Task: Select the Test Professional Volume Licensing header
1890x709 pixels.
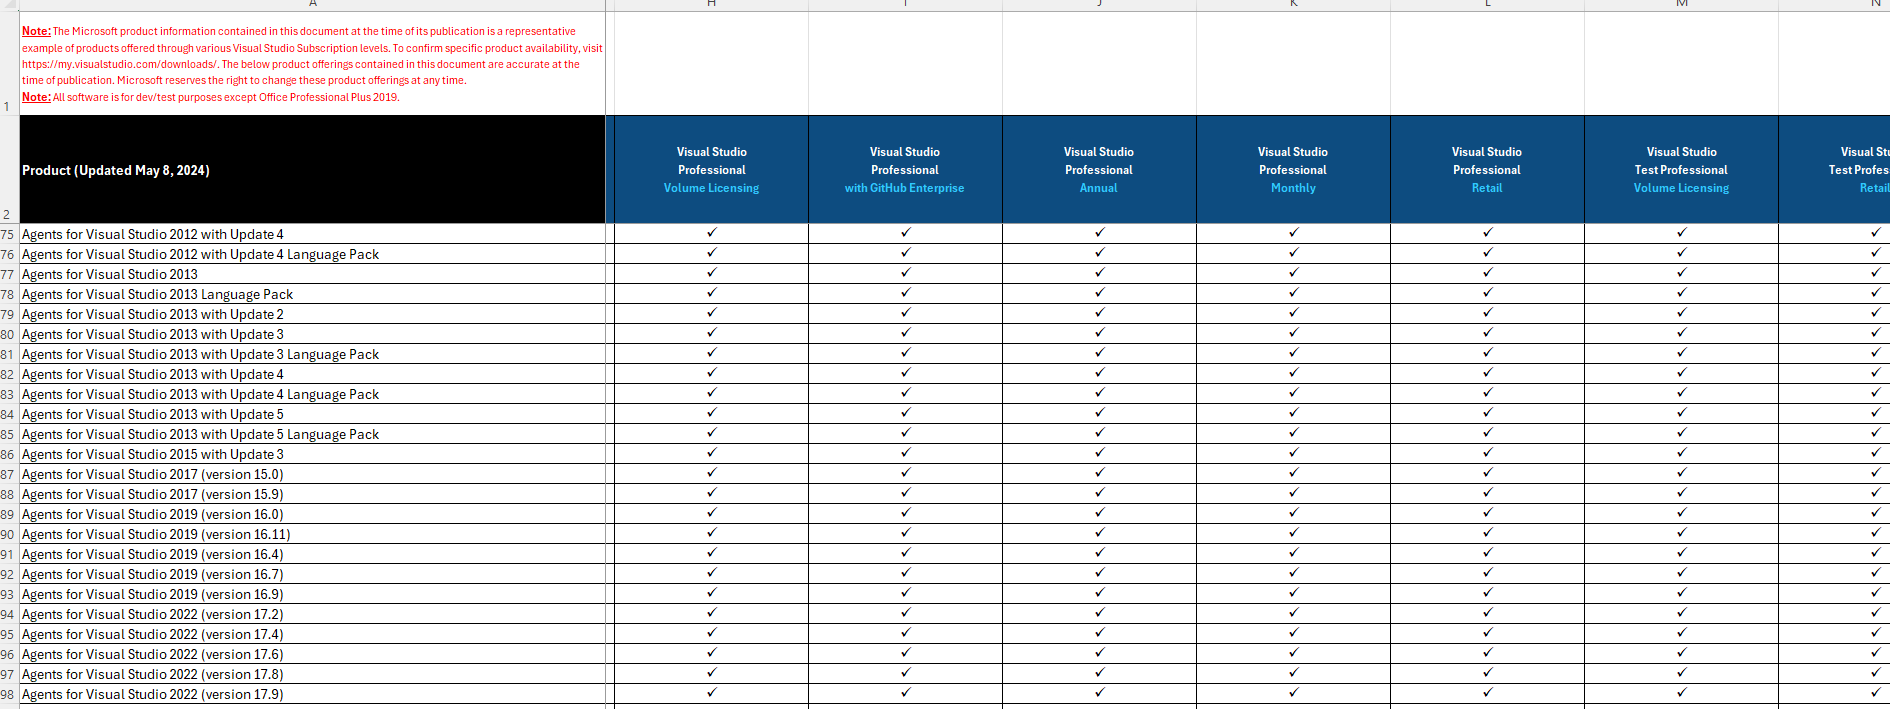Action: pos(1681,169)
